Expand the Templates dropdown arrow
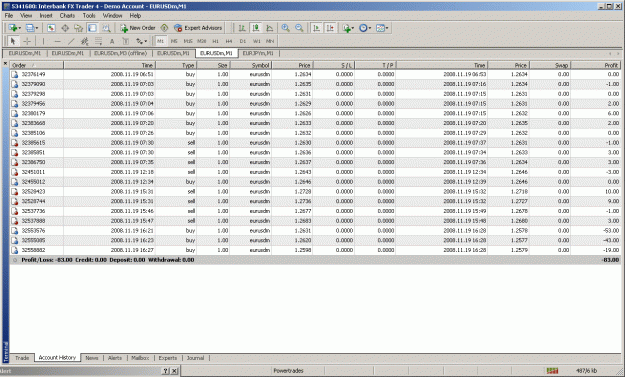 click(x=387, y=28)
